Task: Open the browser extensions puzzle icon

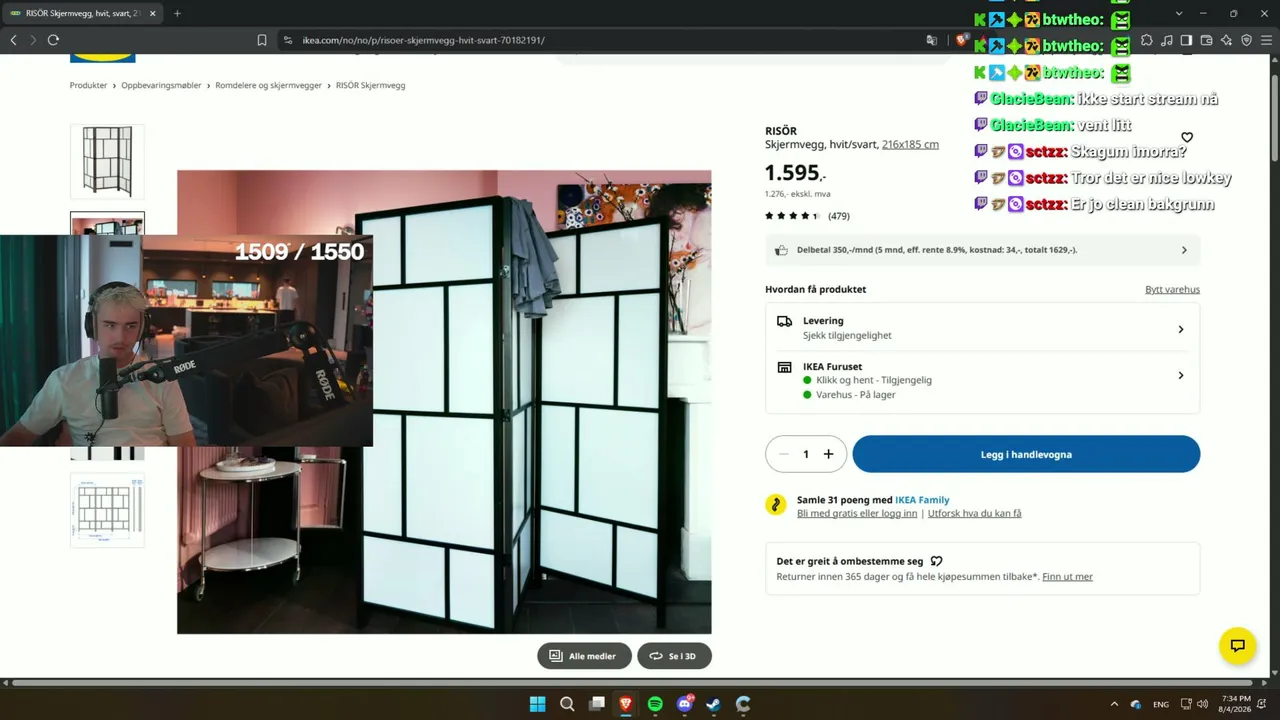Action: pyautogui.click(x=1146, y=40)
